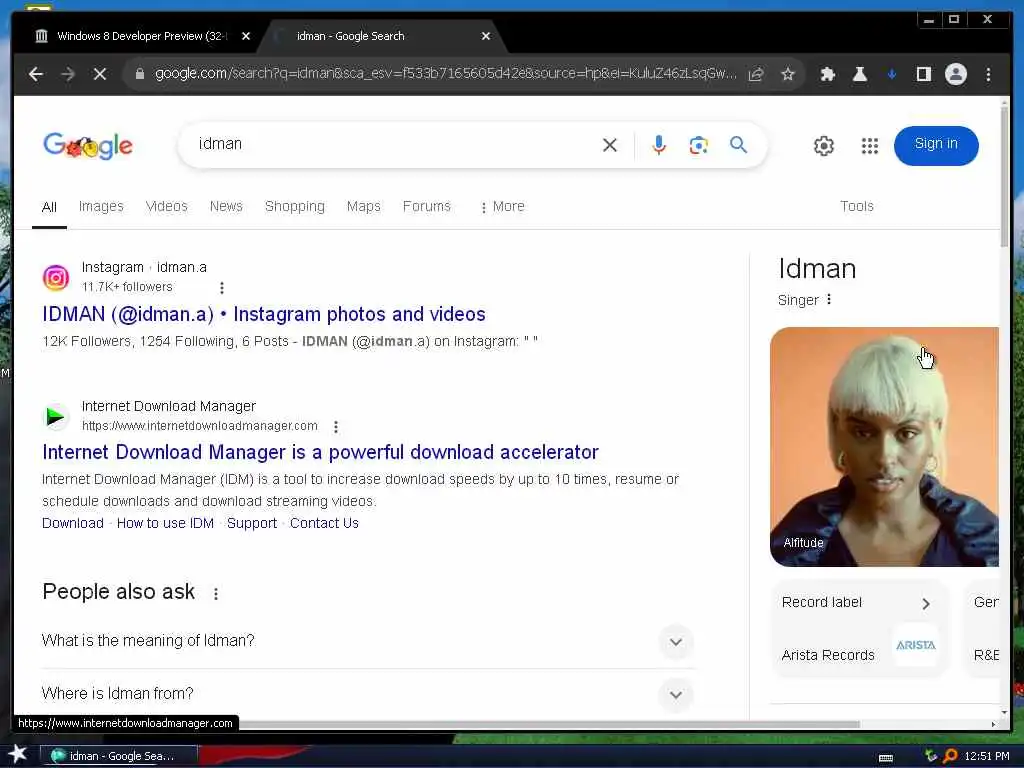The height and width of the screenshot is (768, 1024).
Task: Click the Instagram result favicon
Action: (x=56, y=278)
